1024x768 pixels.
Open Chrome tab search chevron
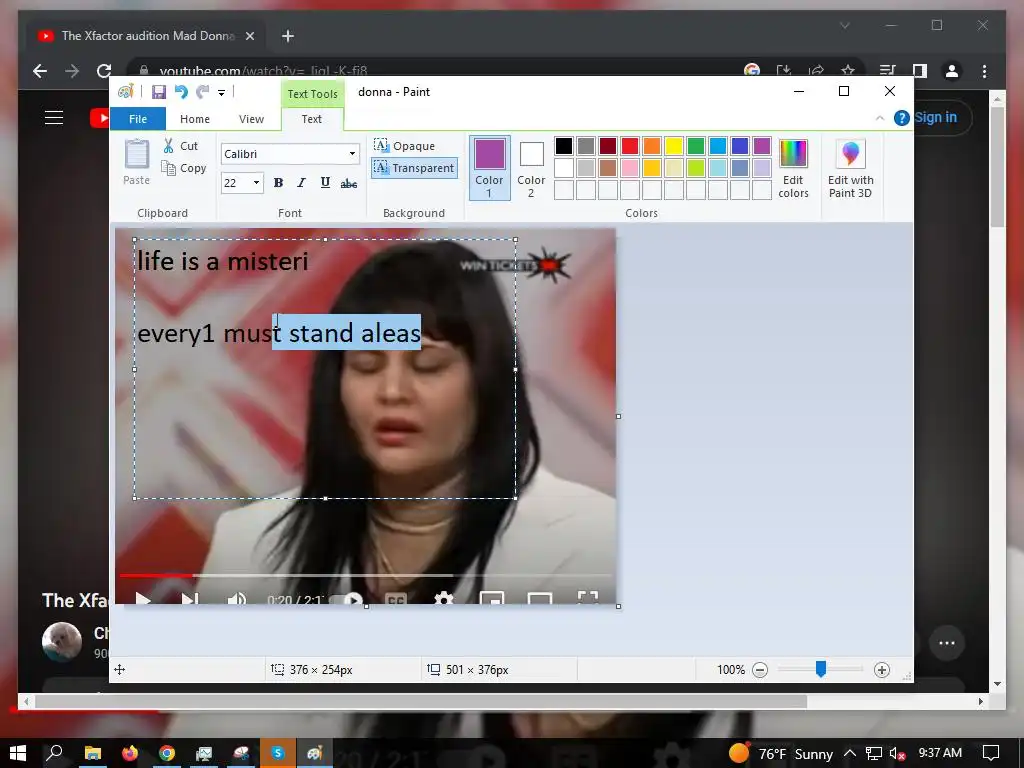[x=844, y=25]
